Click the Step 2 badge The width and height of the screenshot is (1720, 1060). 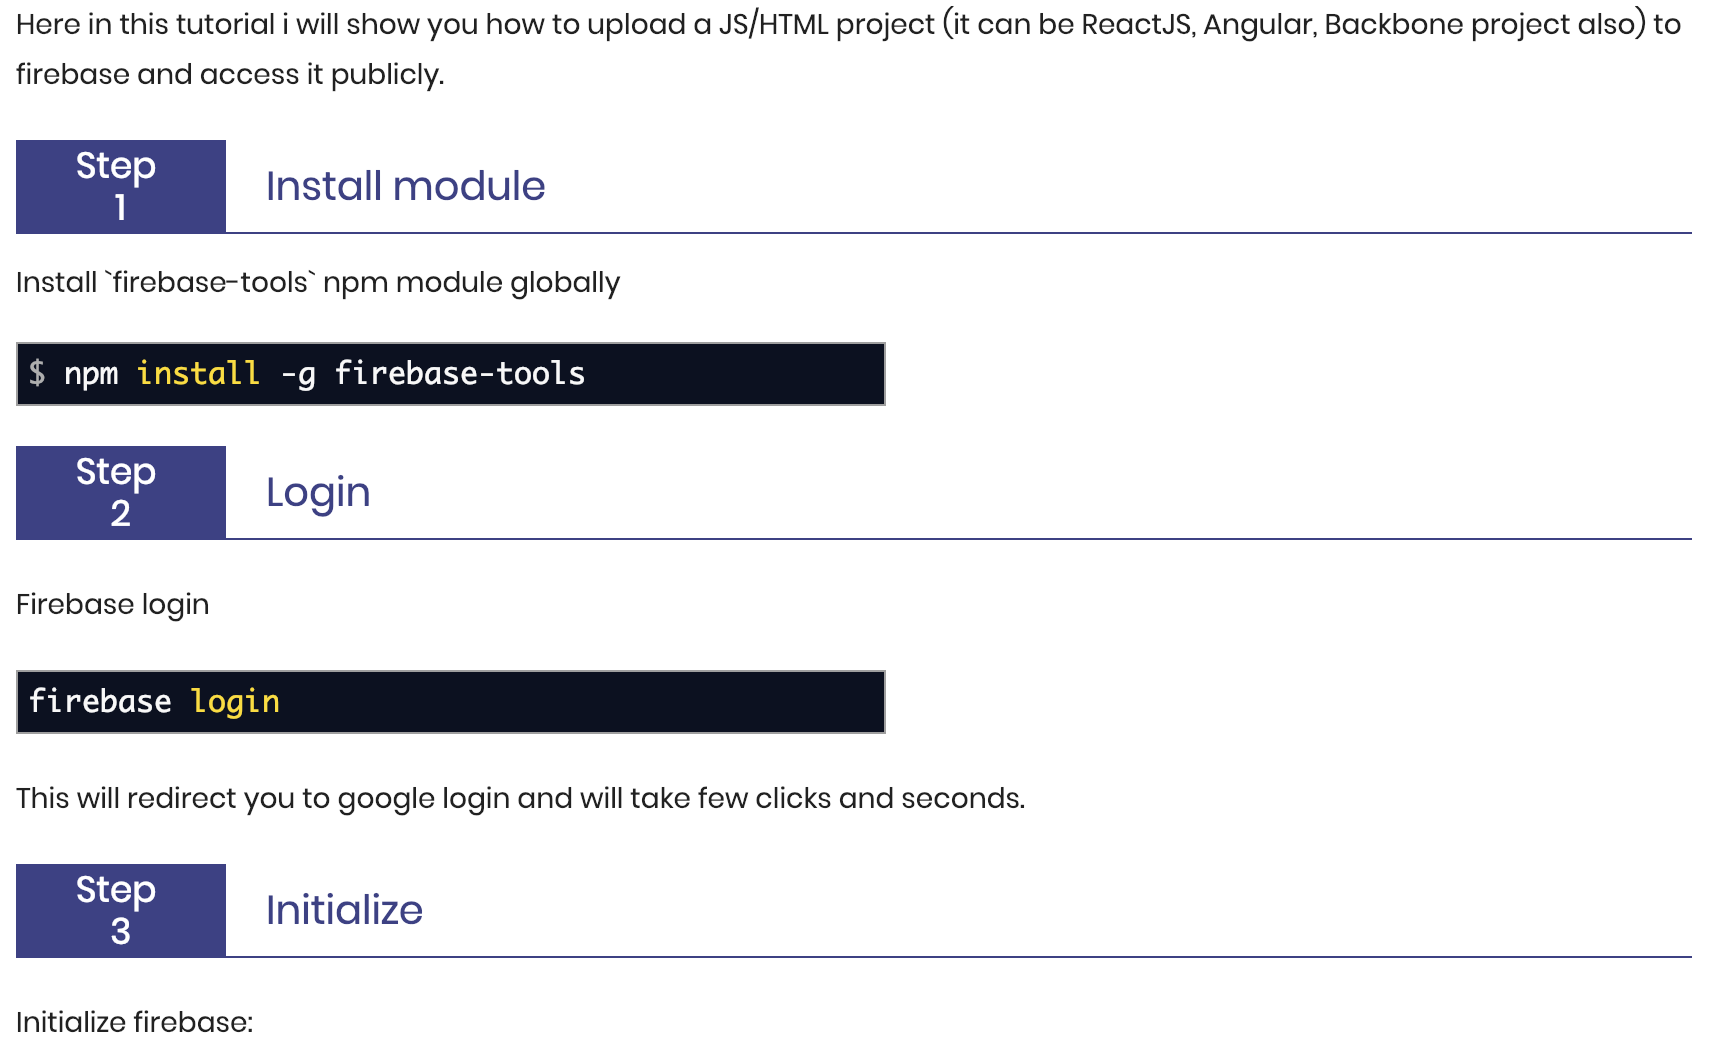pyautogui.click(x=121, y=492)
